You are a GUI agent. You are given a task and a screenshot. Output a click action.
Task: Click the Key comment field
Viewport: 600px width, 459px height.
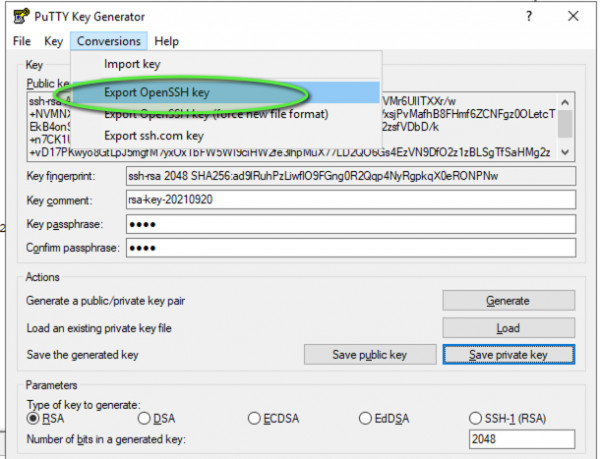pyautogui.click(x=351, y=200)
